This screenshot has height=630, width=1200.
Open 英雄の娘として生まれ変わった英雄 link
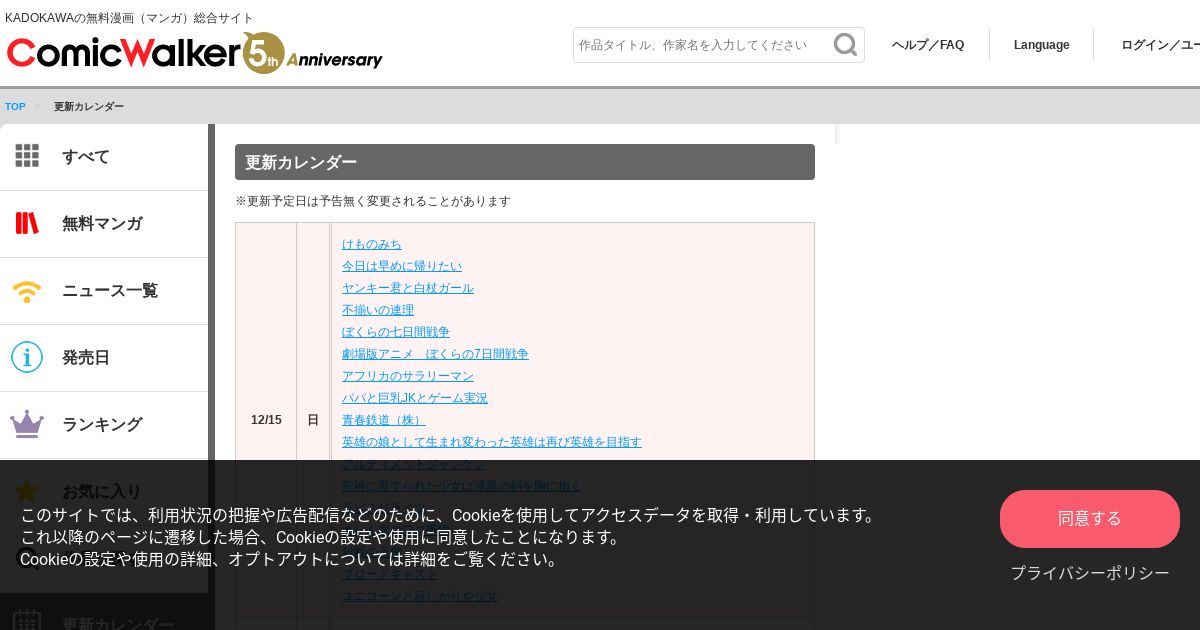tap(492, 442)
